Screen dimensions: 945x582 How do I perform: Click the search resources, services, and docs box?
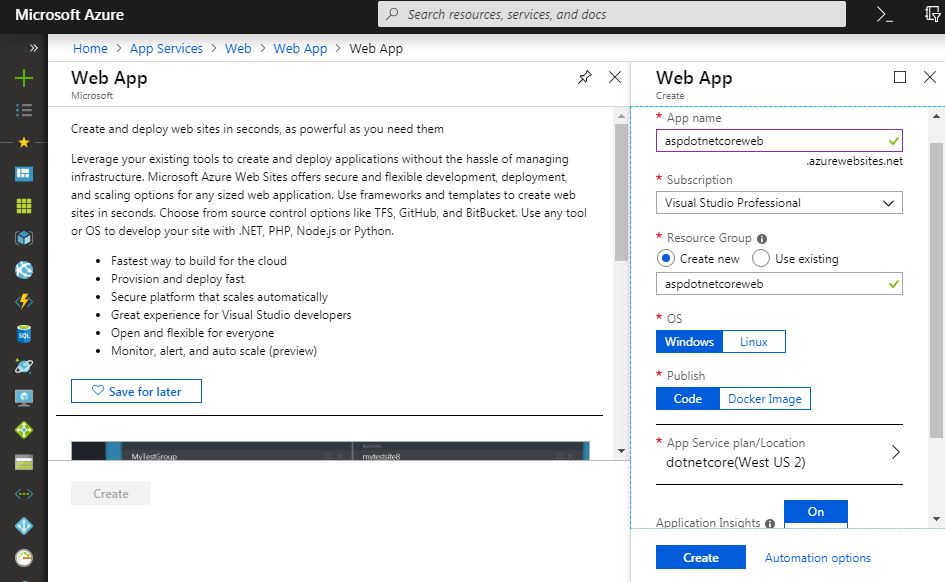click(x=612, y=14)
